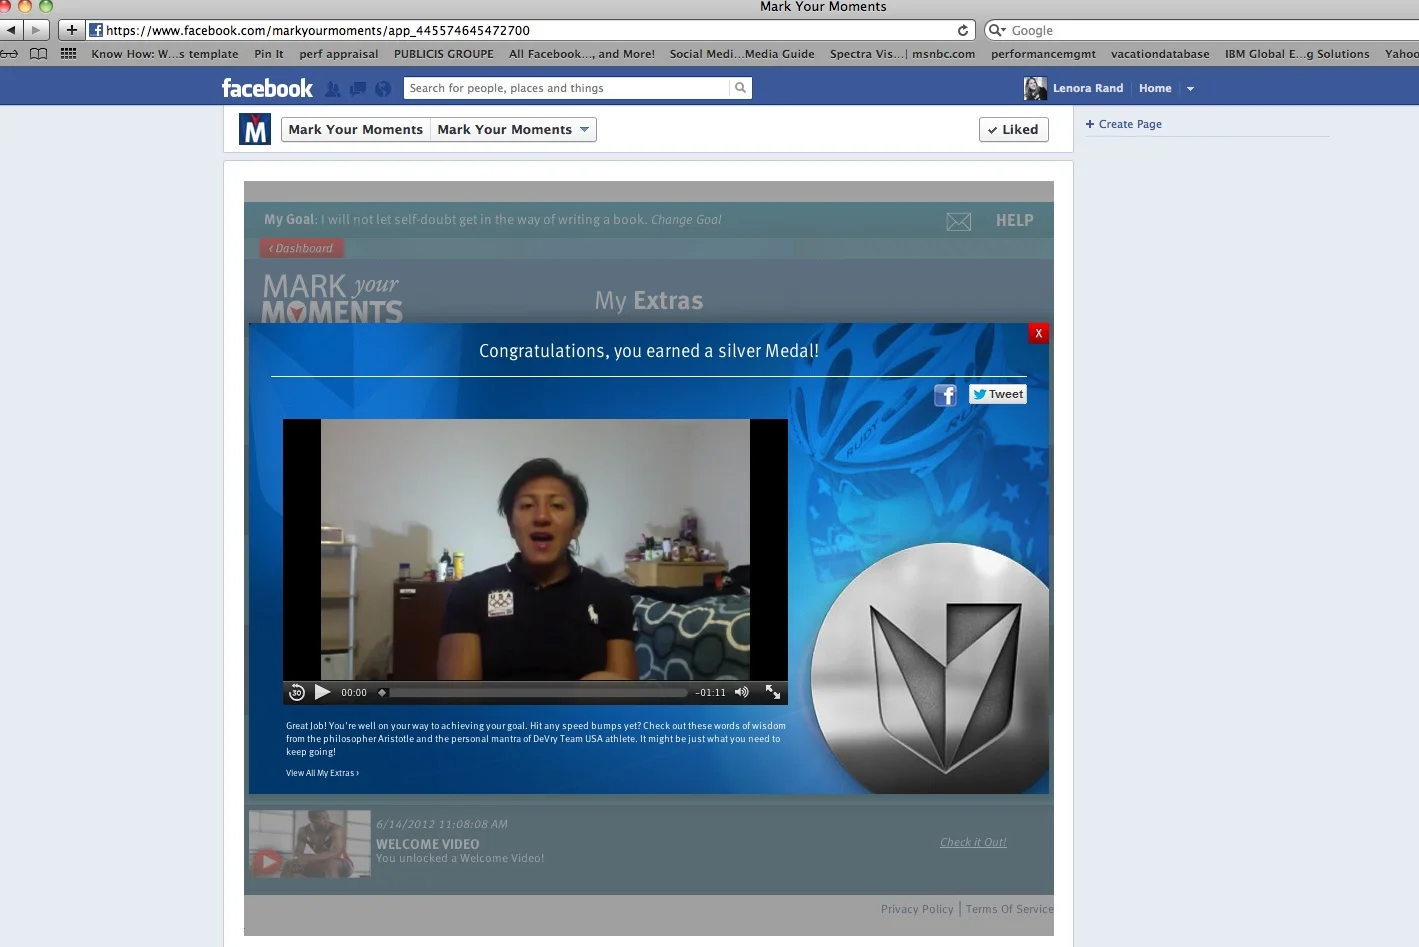
Task: Mute the video volume icon
Action: tap(741, 692)
